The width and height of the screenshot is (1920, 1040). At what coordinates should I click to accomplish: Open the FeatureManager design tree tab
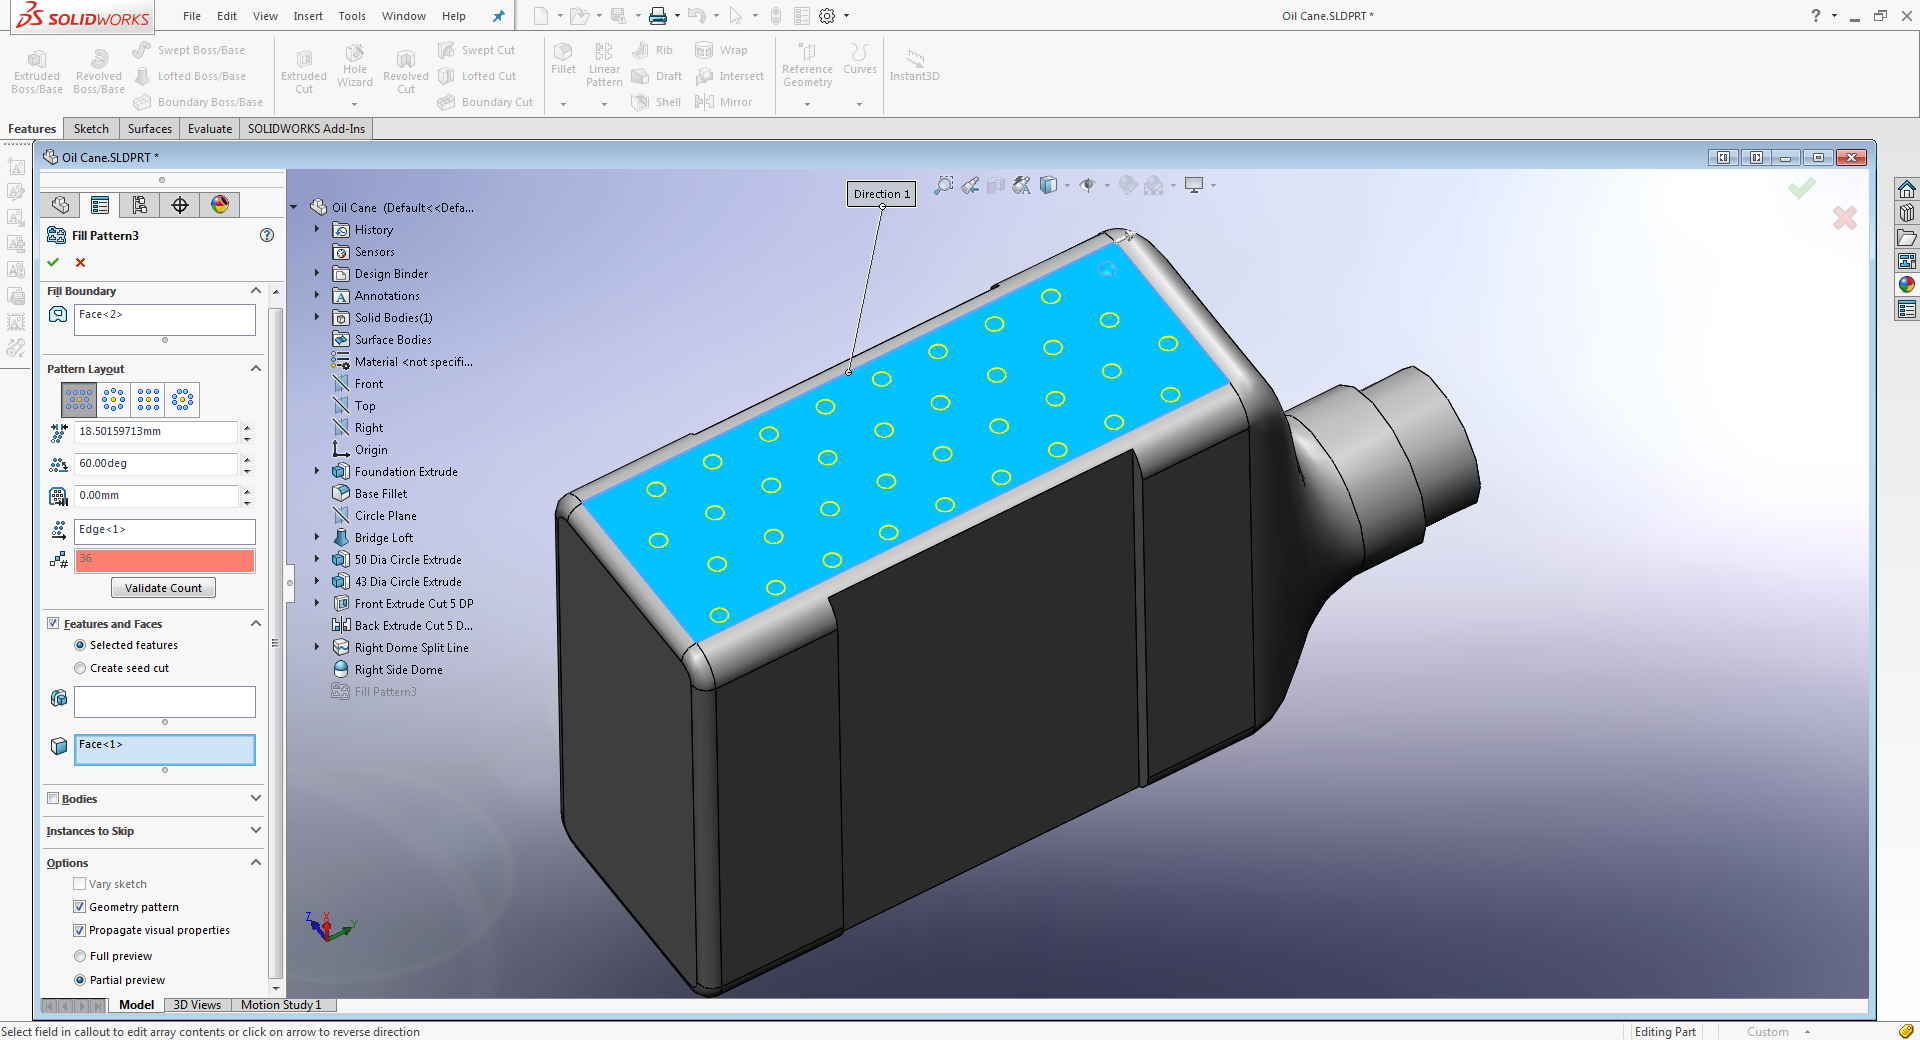(60, 205)
